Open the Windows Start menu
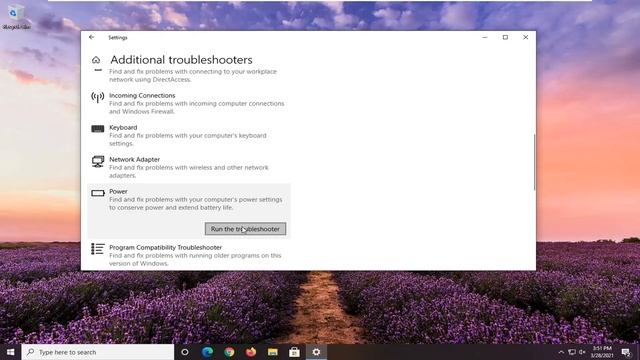The image size is (640, 360). pyautogui.click(x=11, y=352)
